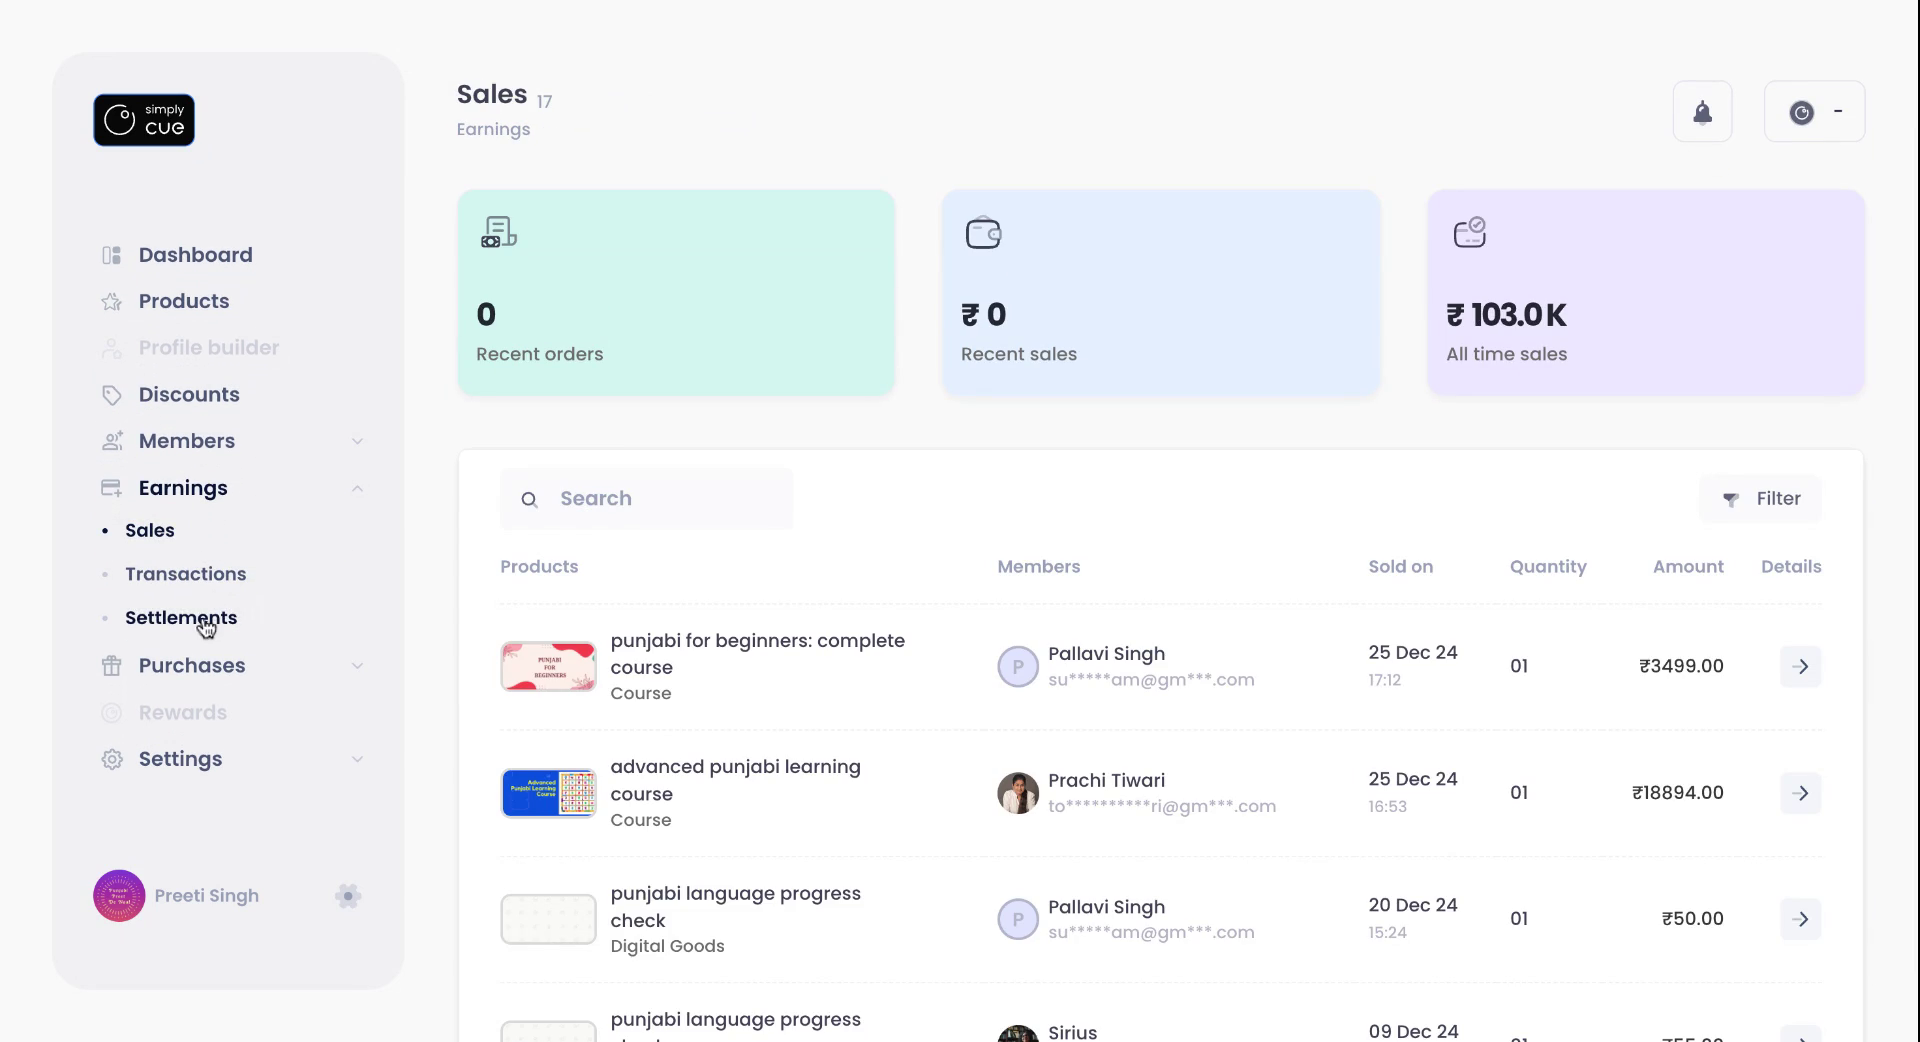Click the Purchases gift icon
The width and height of the screenshot is (1920, 1042).
[x=112, y=666]
